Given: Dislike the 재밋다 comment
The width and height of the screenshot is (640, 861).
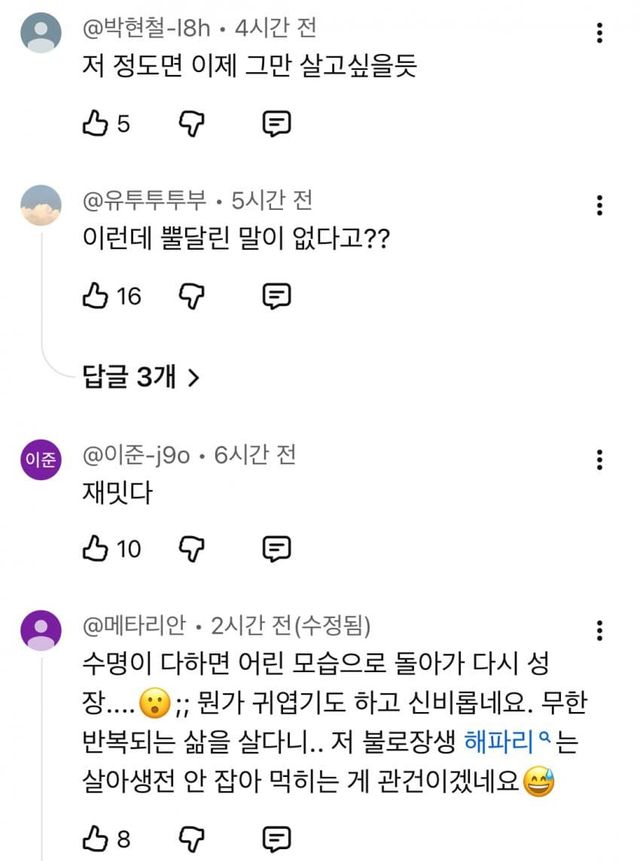Looking at the screenshot, I should pyautogui.click(x=191, y=548).
